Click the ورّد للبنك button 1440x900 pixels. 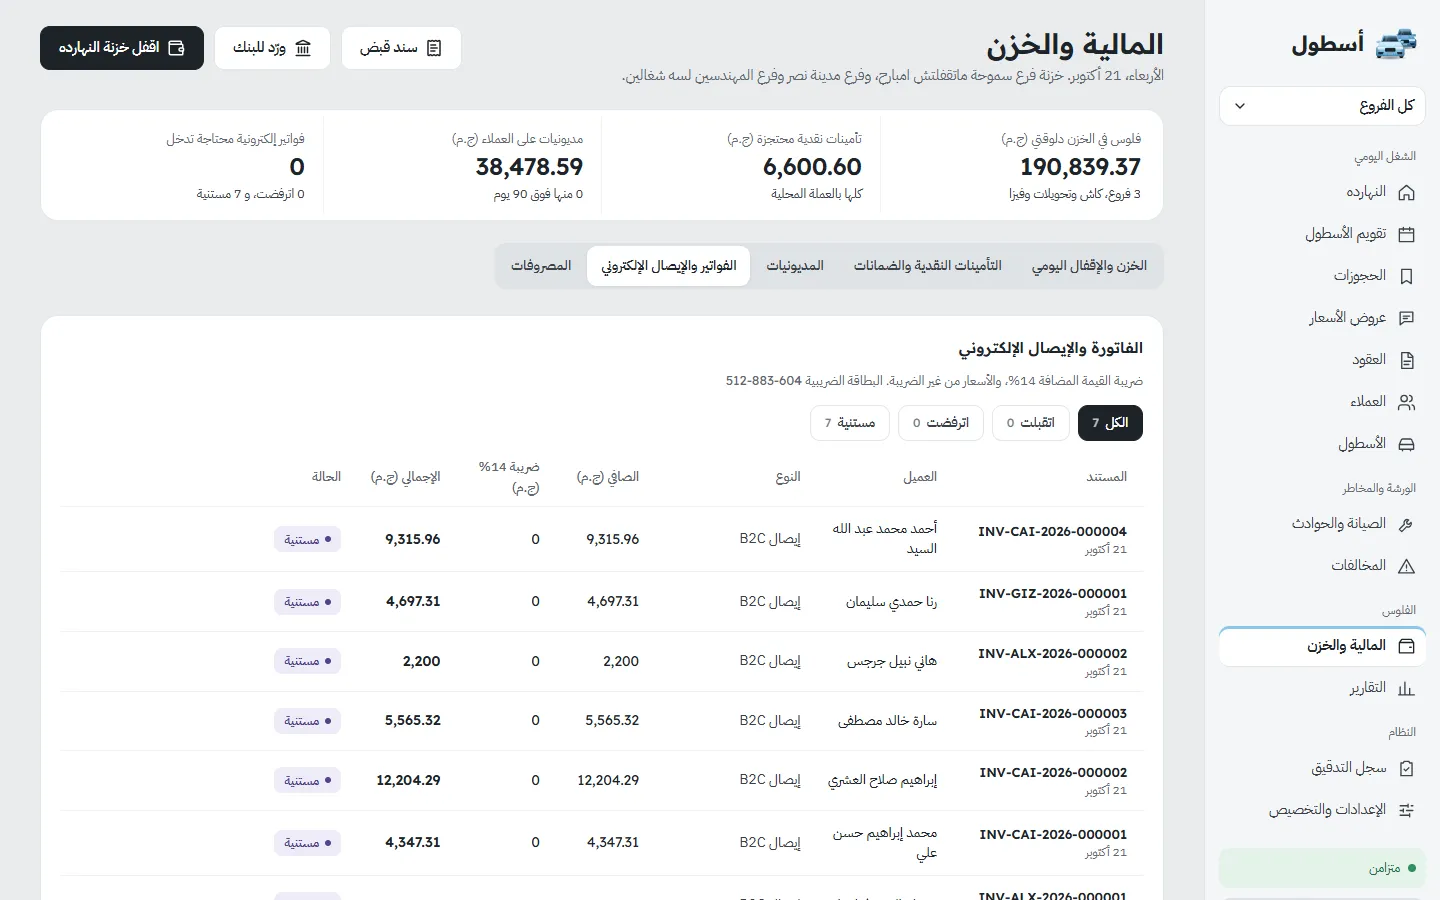coord(272,48)
